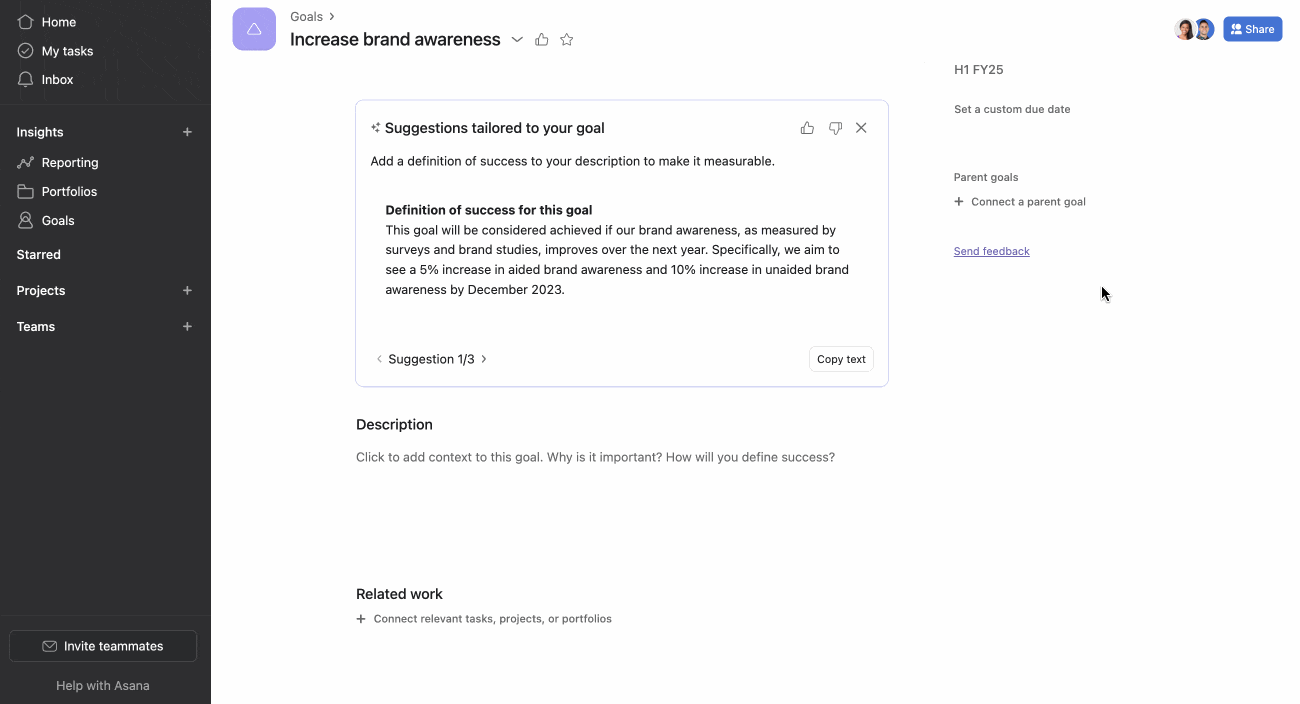The image size is (1300, 704).
Task: Give thumbs up to the suggestion
Action: pos(807,128)
